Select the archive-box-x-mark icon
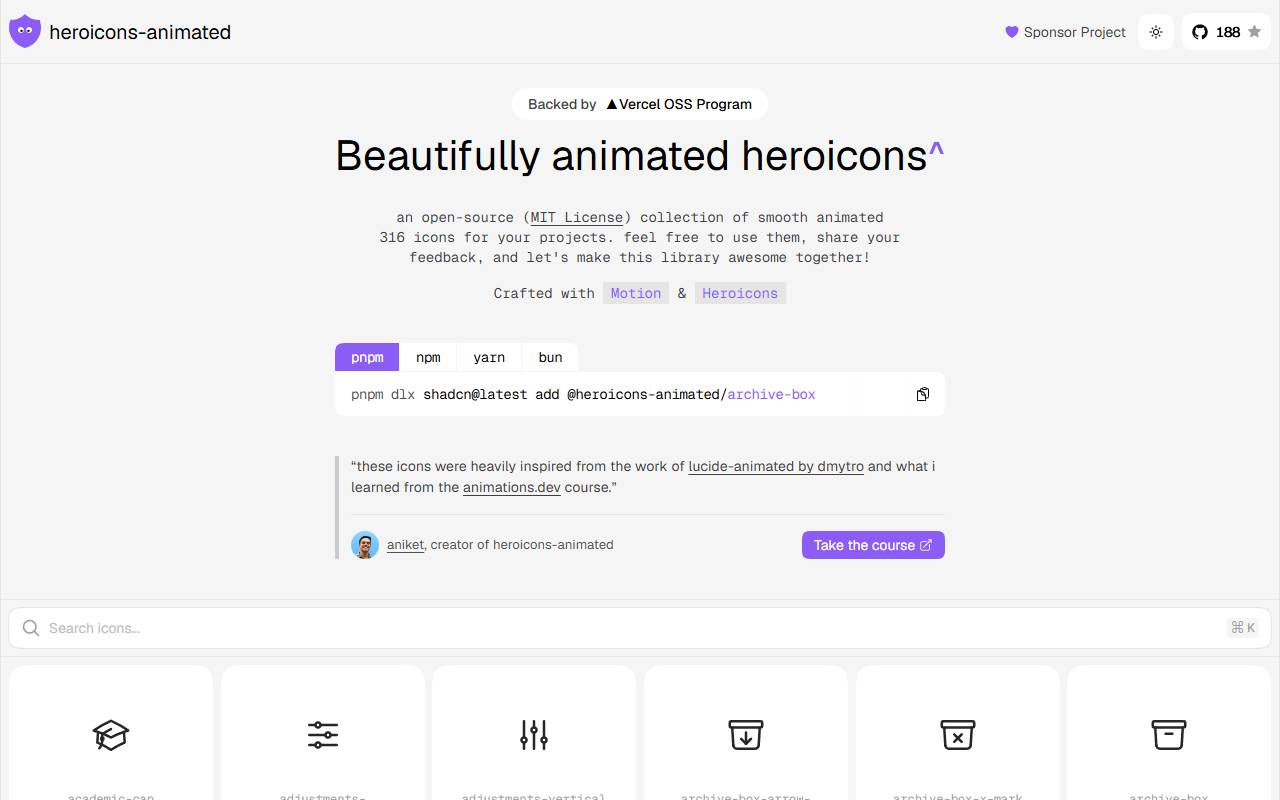1280x800 pixels. pos(958,733)
